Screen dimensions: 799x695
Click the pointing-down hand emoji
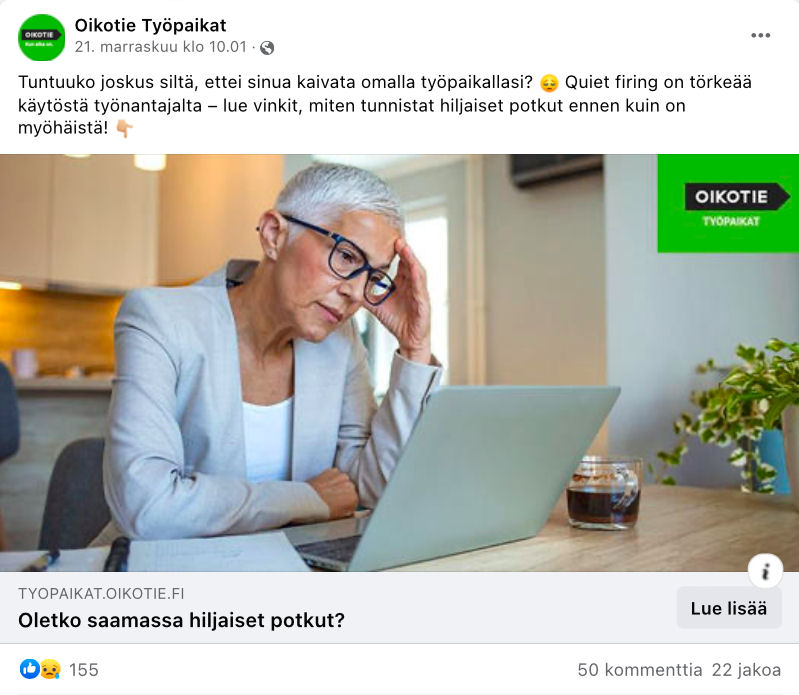click(124, 129)
